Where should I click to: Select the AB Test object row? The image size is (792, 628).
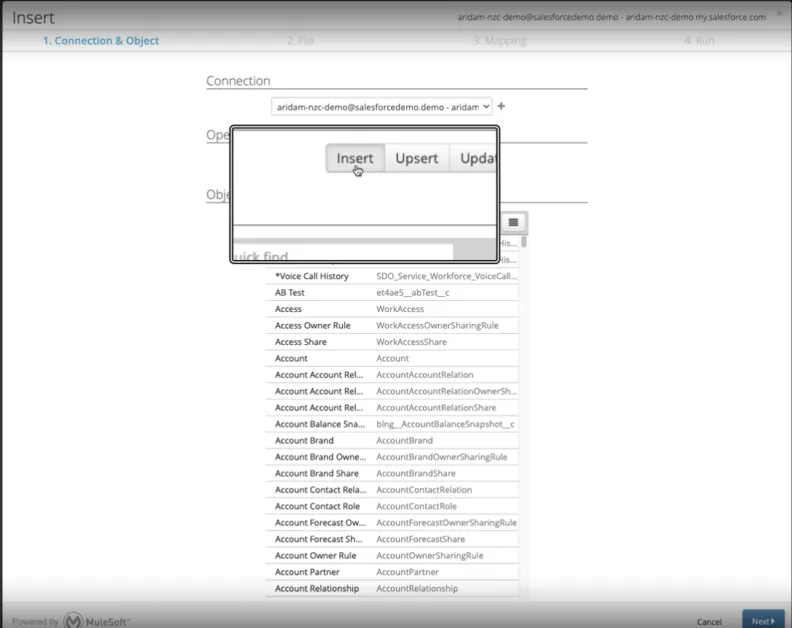392,293
